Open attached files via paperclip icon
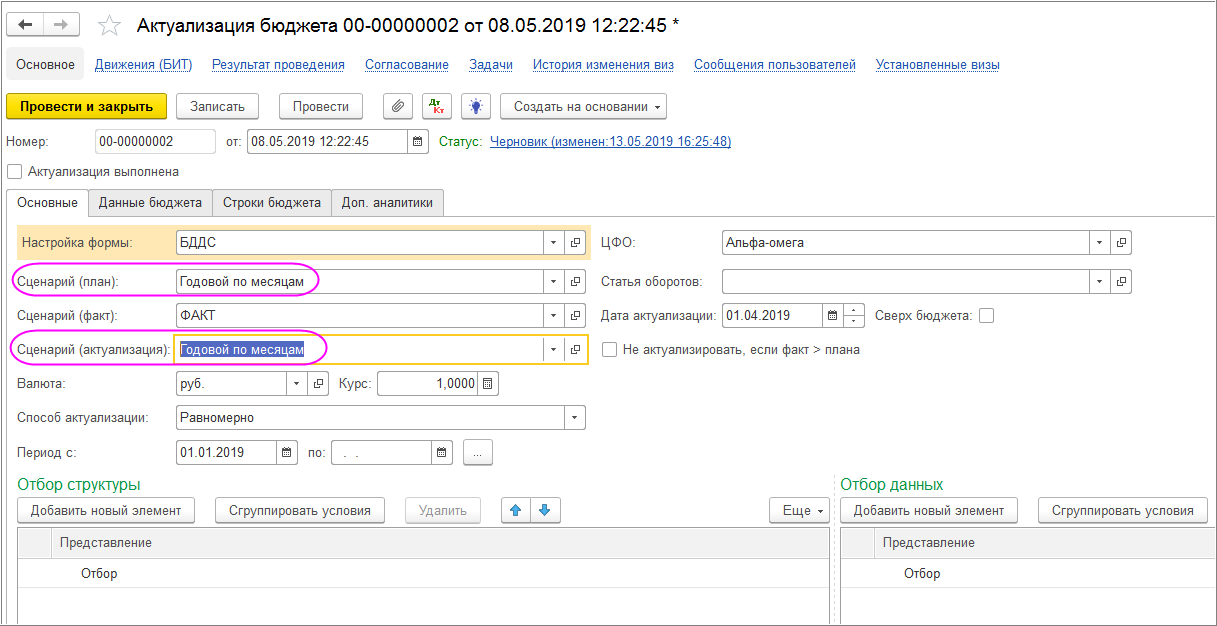The height and width of the screenshot is (626, 1217). tap(398, 107)
